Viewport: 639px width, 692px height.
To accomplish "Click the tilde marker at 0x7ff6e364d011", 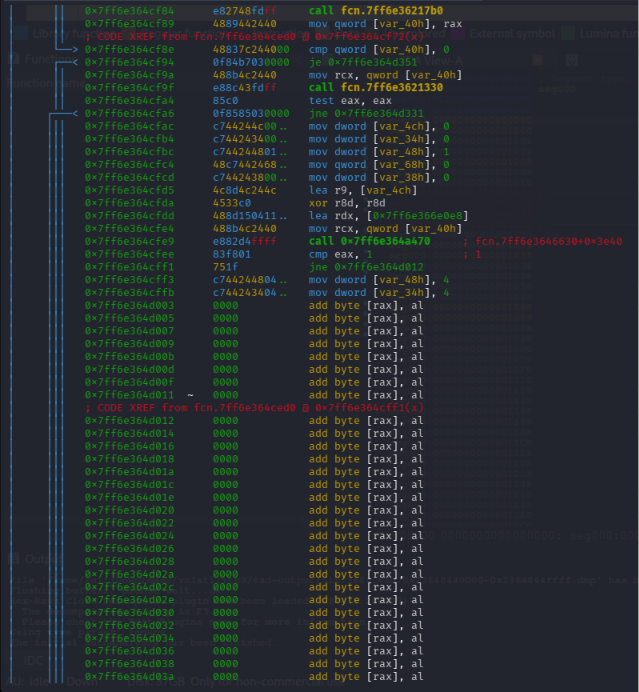I will coord(190,395).
